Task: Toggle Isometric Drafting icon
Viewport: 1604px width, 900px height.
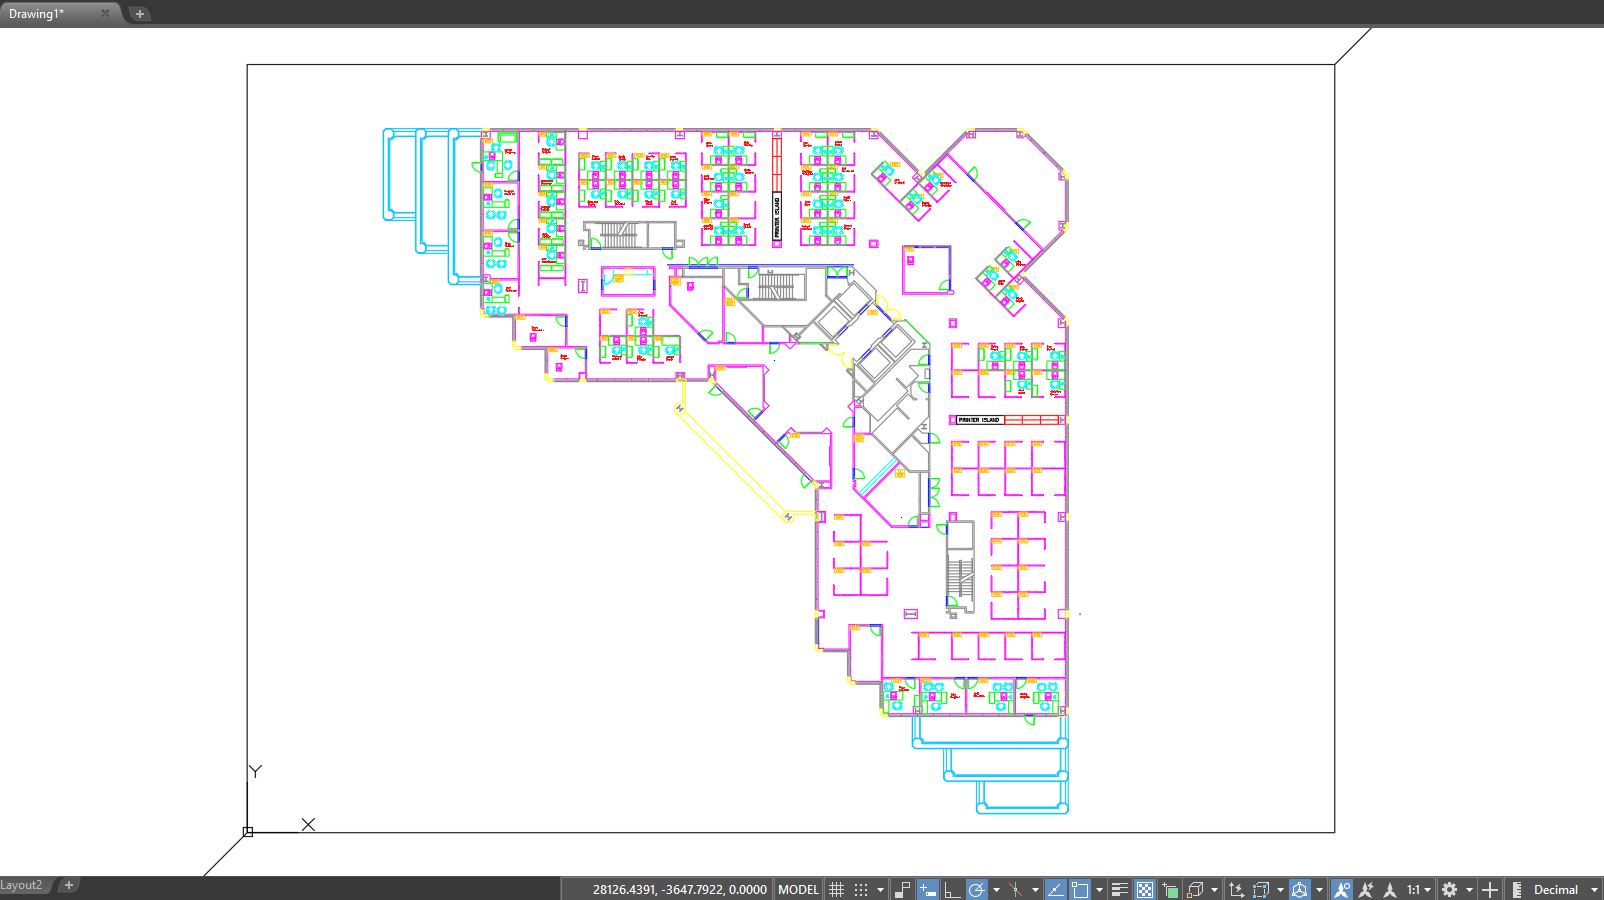Action: tap(1016, 889)
